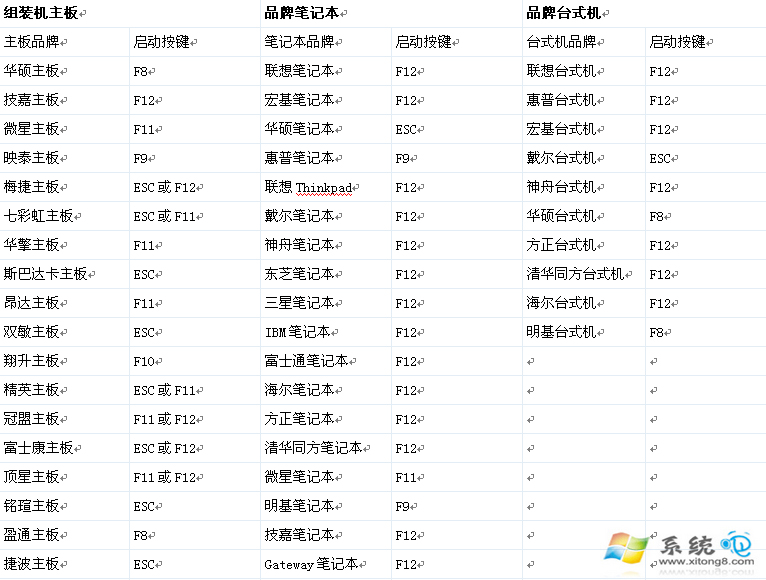Select ESC 或 F11 for 七彩虹主板
Image resolution: width=766 pixels, height=580 pixels.
(x=165, y=216)
